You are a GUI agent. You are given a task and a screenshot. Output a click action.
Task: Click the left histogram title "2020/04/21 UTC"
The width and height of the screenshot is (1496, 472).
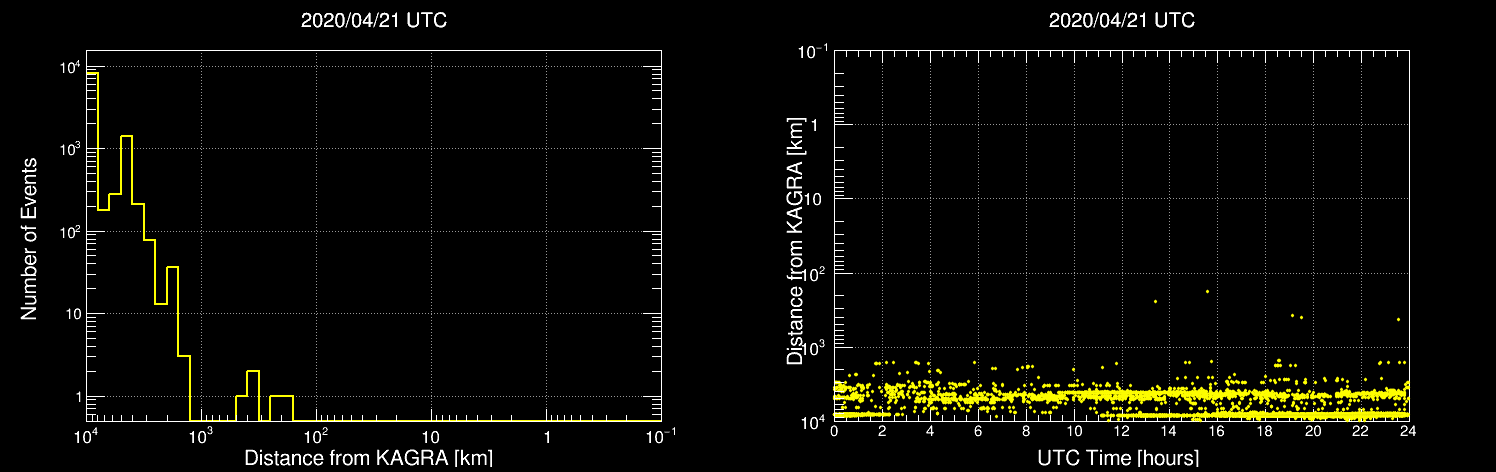[373, 20]
